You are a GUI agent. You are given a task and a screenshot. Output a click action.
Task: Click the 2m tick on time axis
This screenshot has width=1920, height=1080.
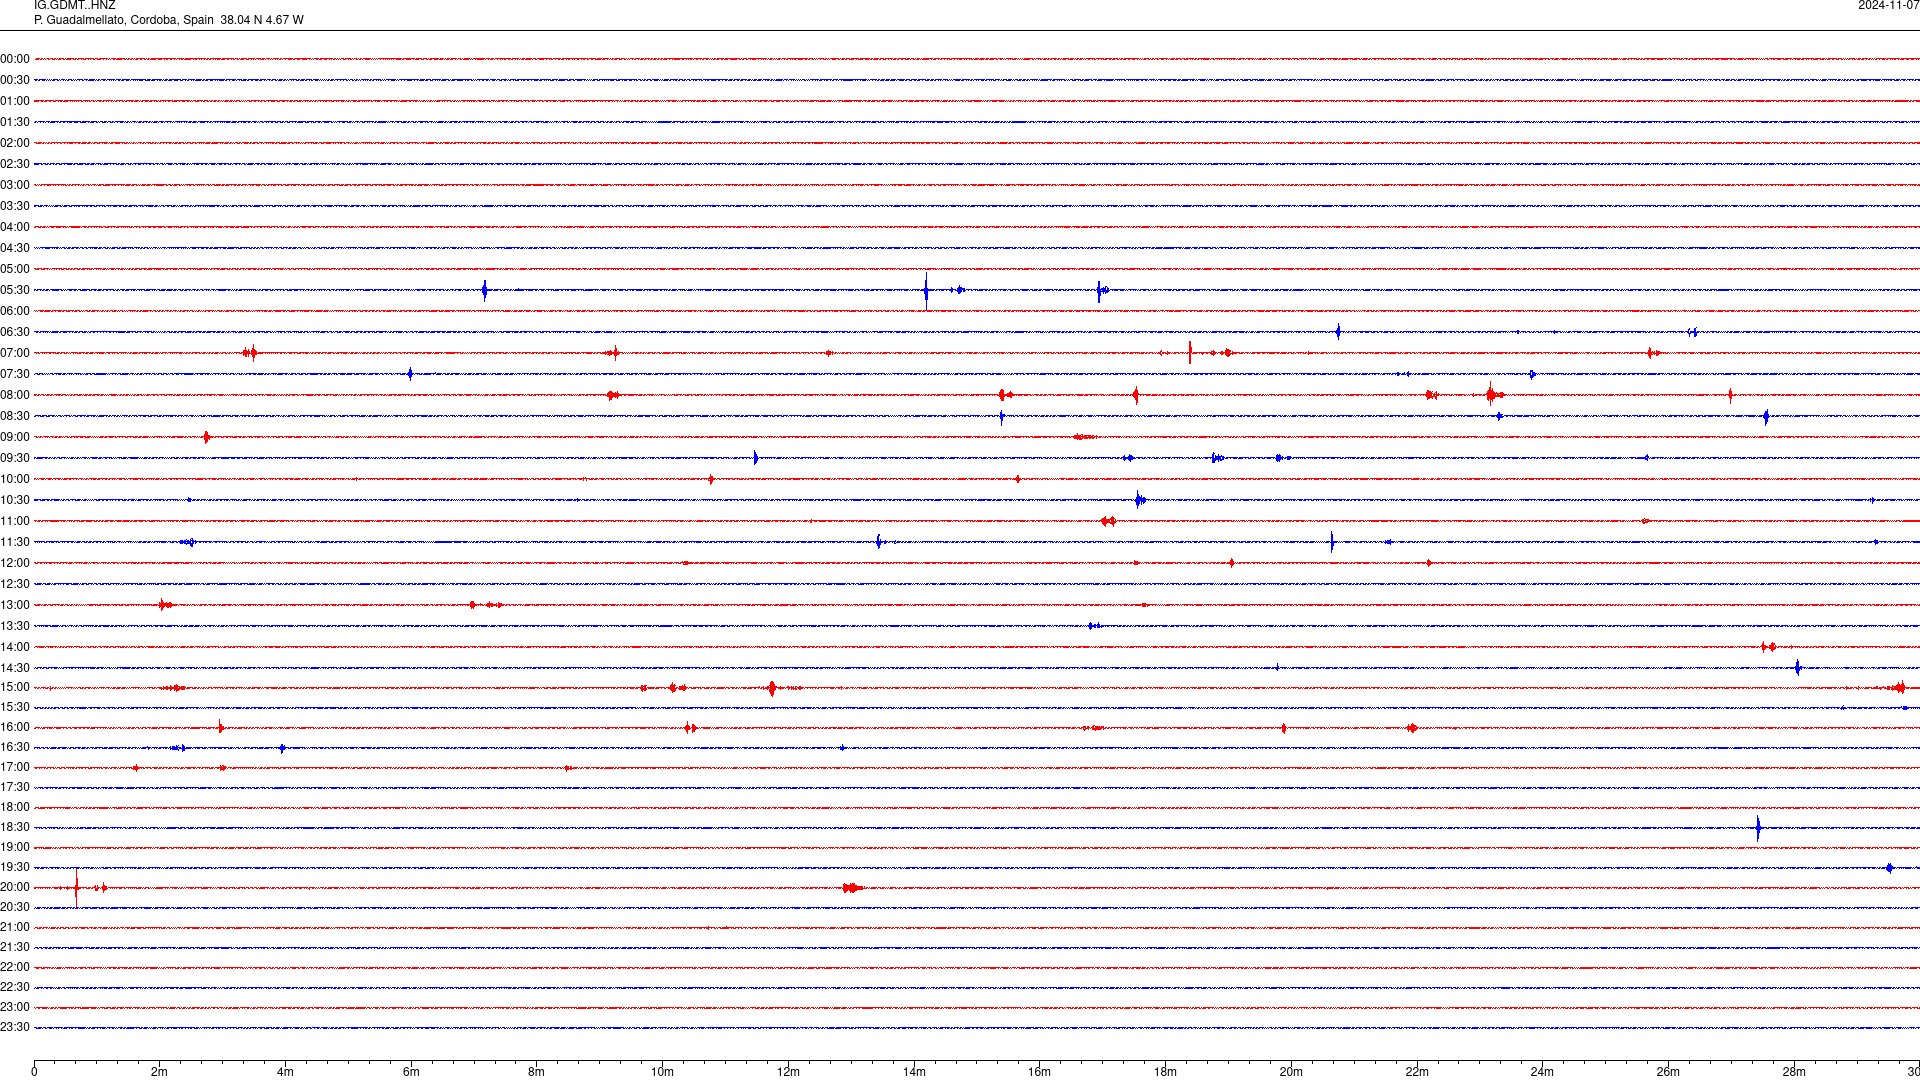point(160,1072)
